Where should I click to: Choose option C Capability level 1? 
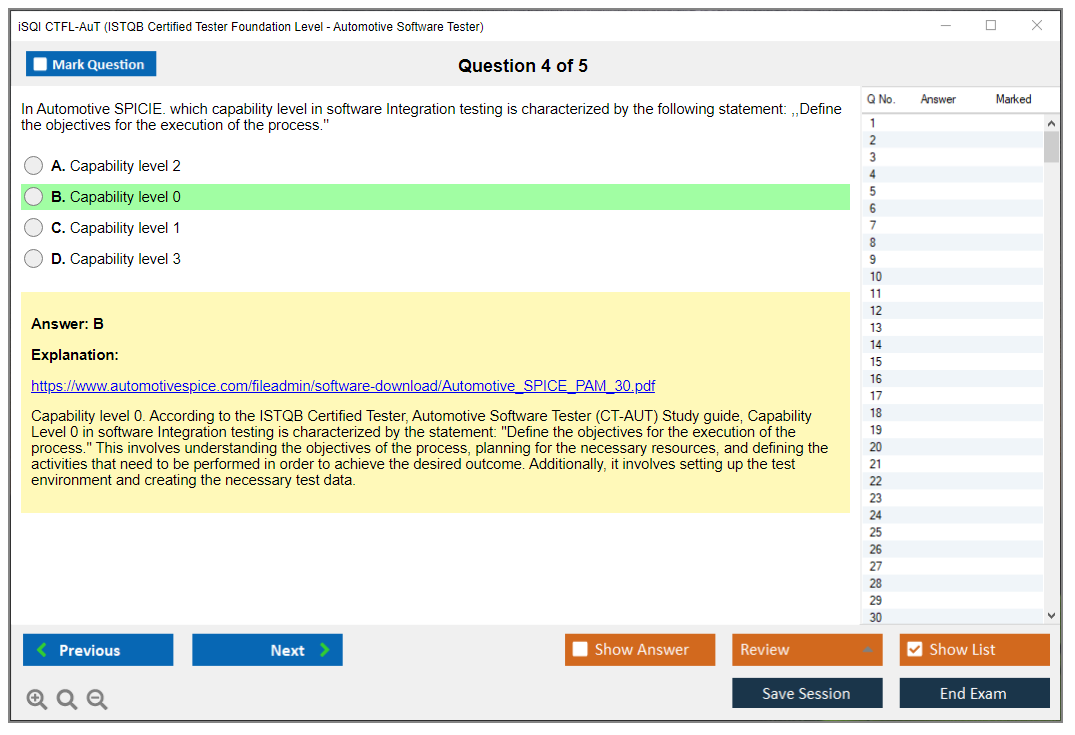(34, 228)
